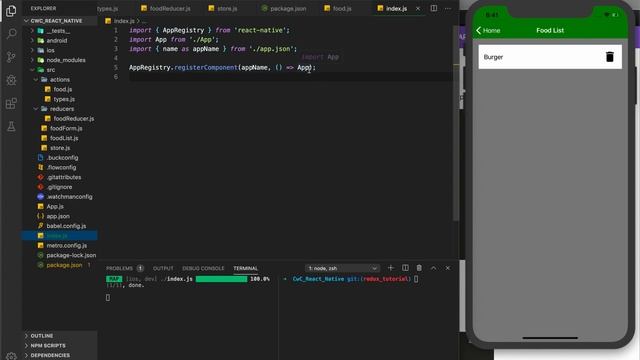Viewport: 640px width, 360px height.
Task: Collapse the src folder
Action: coord(51,70)
